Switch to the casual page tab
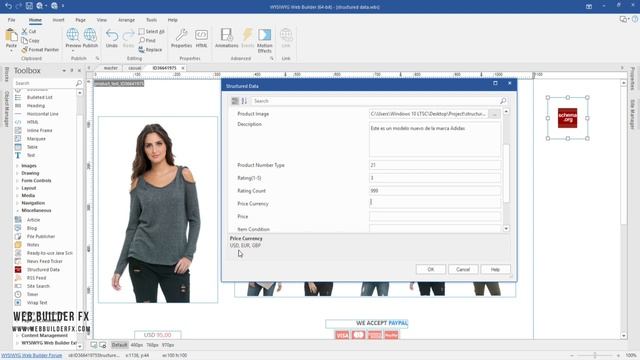 click(135, 68)
